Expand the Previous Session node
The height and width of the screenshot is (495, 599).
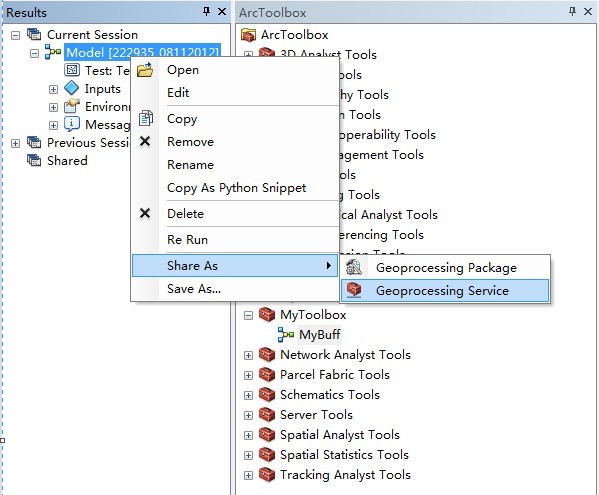[x=15, y=144]
